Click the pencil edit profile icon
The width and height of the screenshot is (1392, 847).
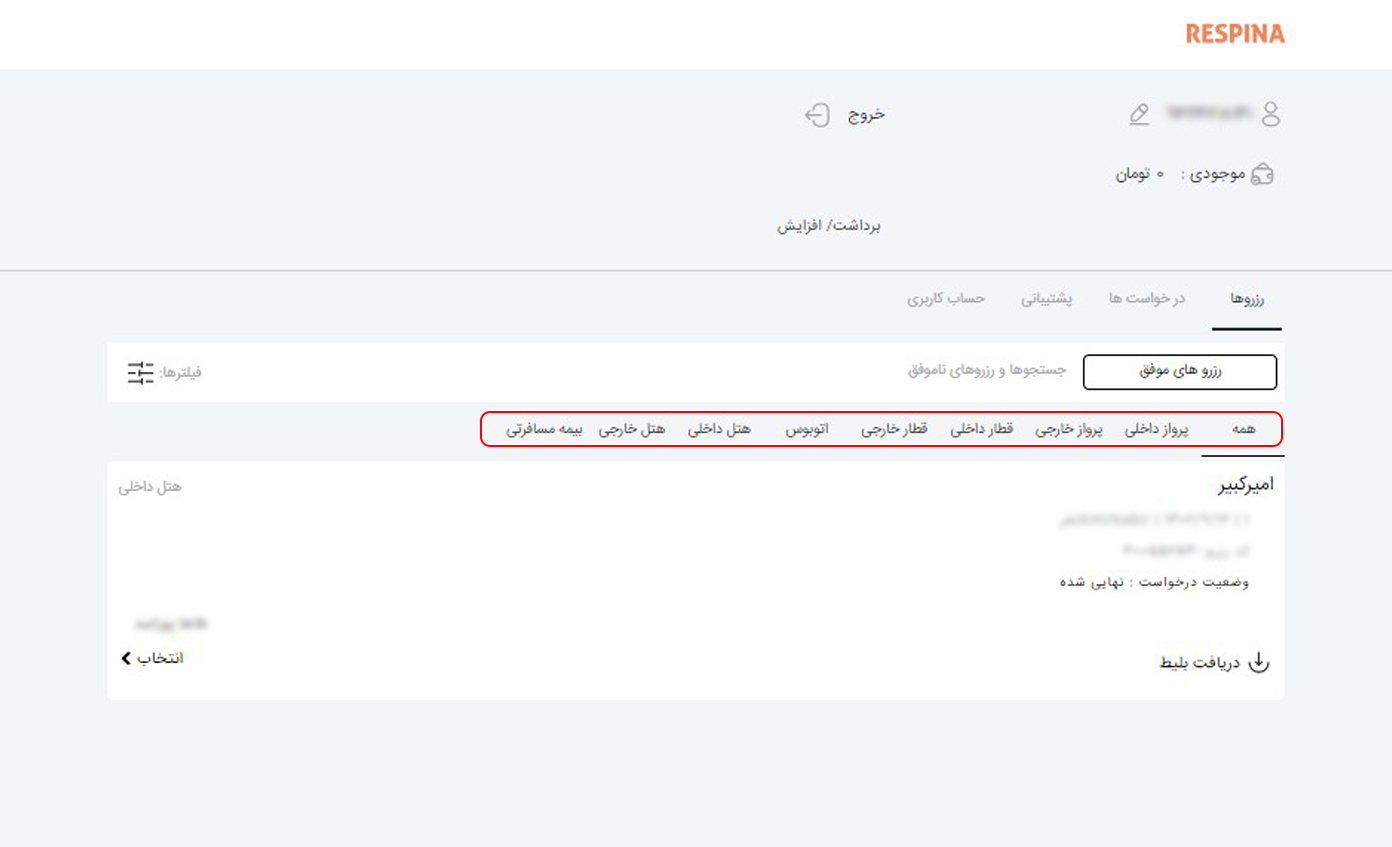click(x=1139, y=115)
